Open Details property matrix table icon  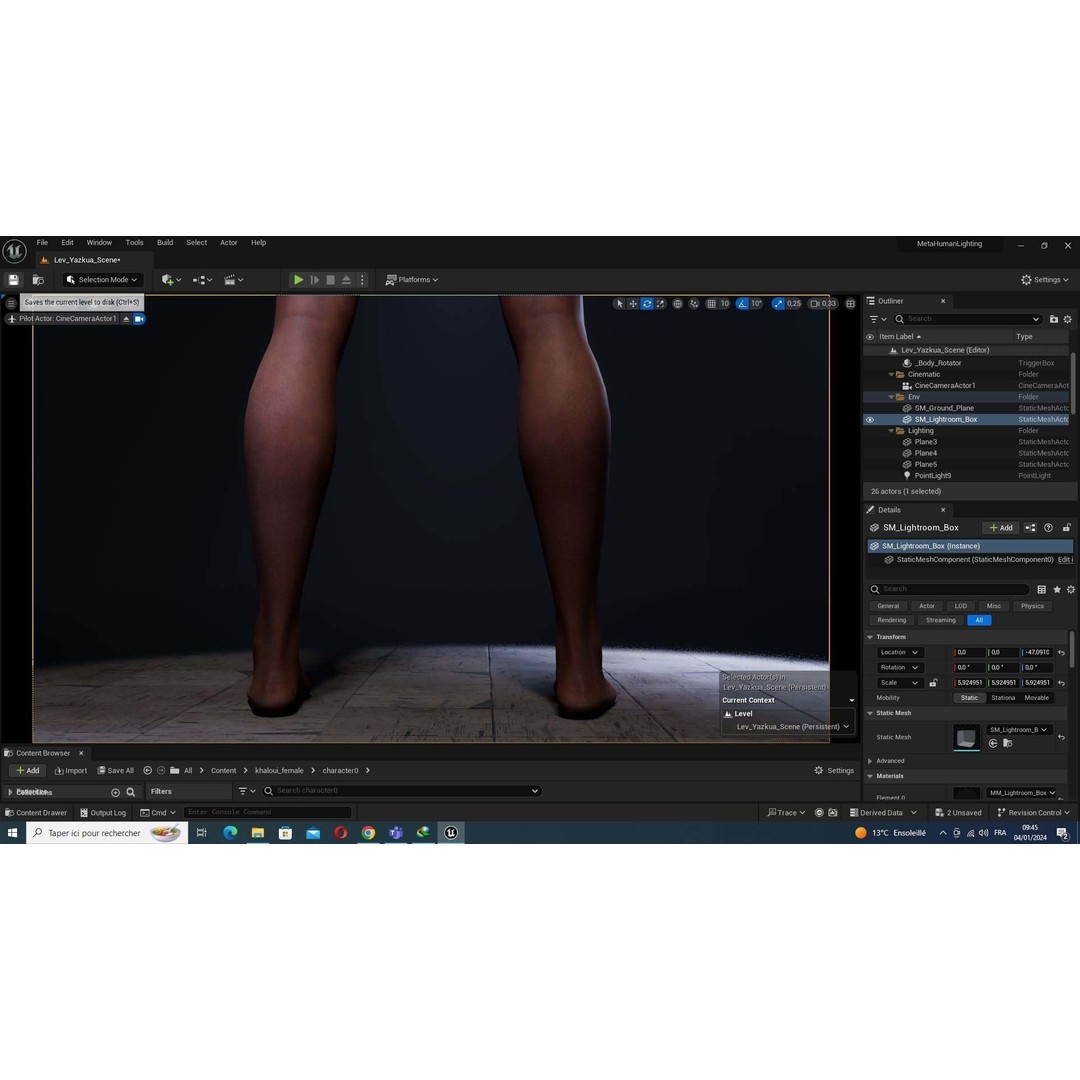(x=1041, y=590)
